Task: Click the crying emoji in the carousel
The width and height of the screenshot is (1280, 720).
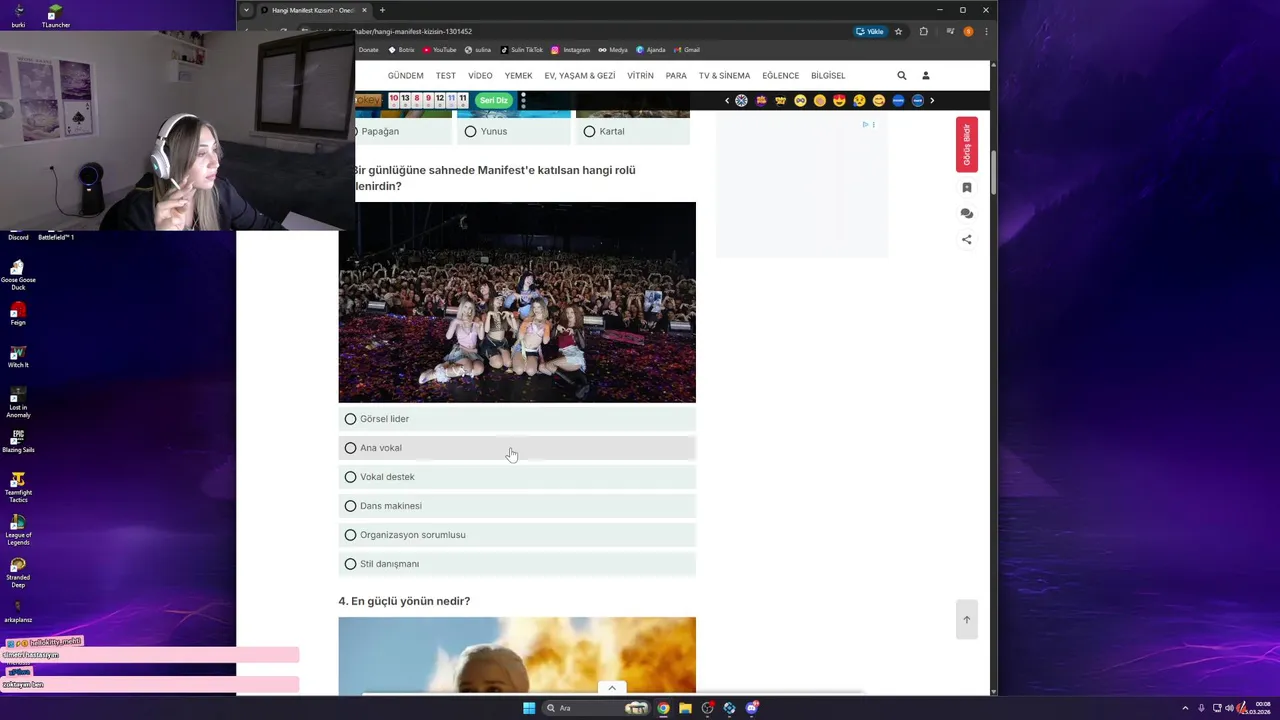Action: point(859,100)
